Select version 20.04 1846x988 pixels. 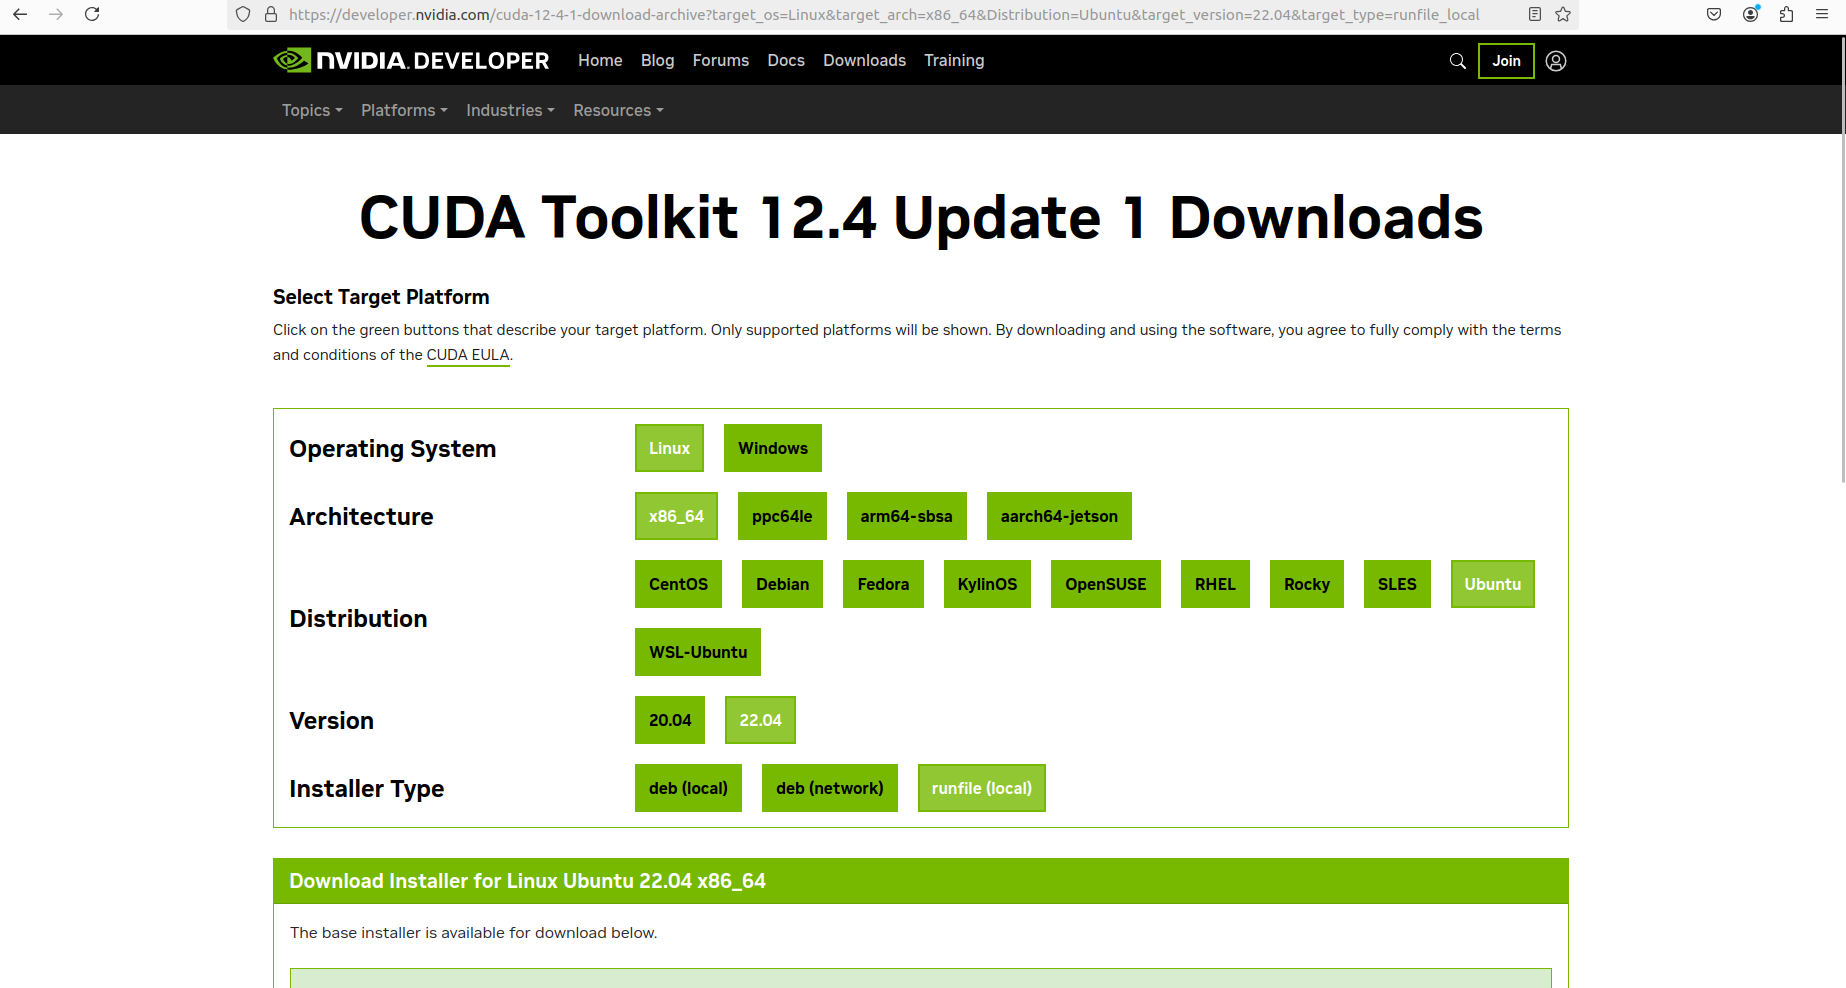click(x=670, y=720)
